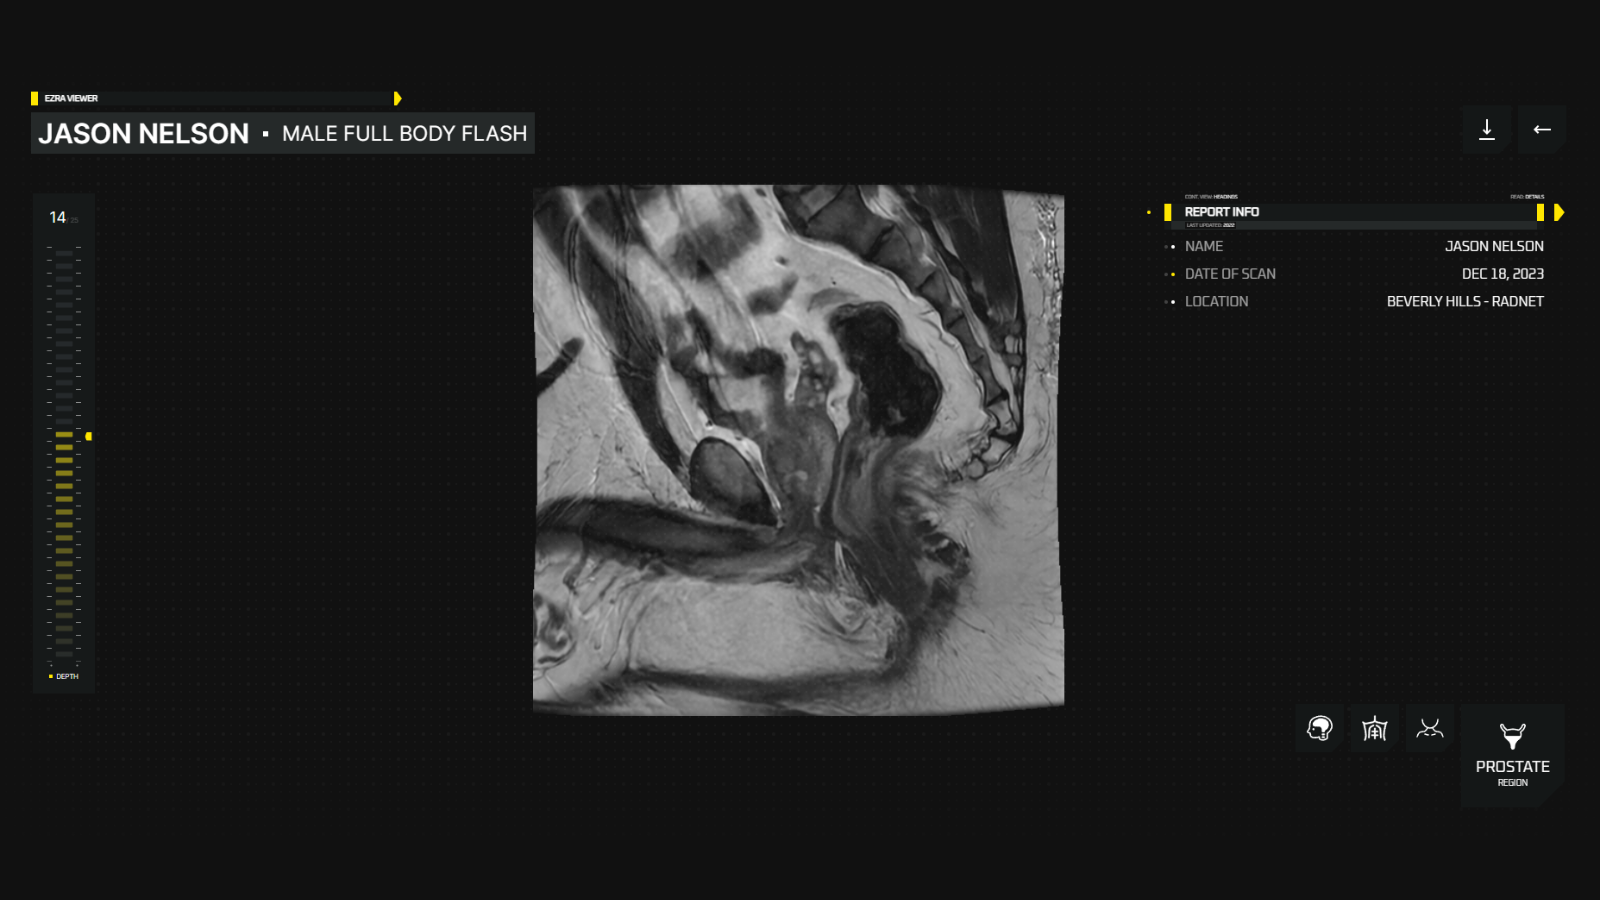Click the top segment of the depth bar
The height and width of the screenshot is (900, 1600).
click(x=64, y=254)
